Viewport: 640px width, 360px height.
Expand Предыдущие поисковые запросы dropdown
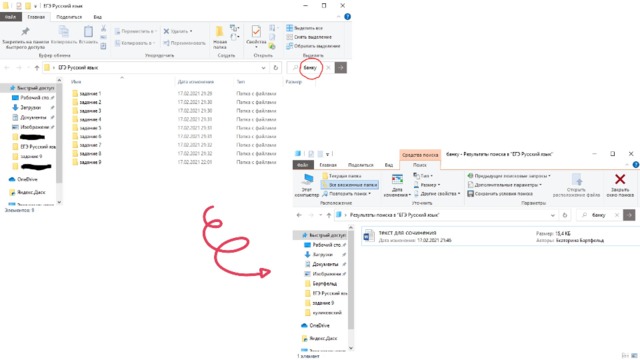509,176
